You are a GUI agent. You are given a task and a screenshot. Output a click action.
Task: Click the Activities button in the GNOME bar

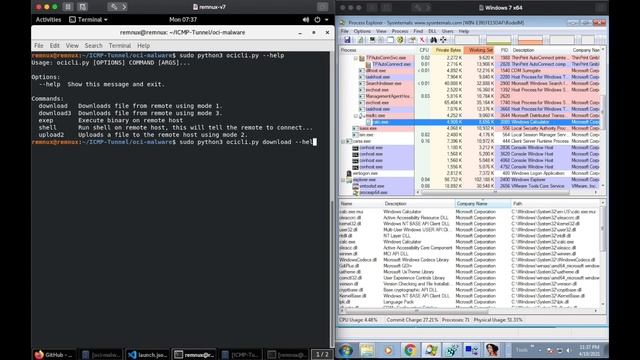pos(48,20)
